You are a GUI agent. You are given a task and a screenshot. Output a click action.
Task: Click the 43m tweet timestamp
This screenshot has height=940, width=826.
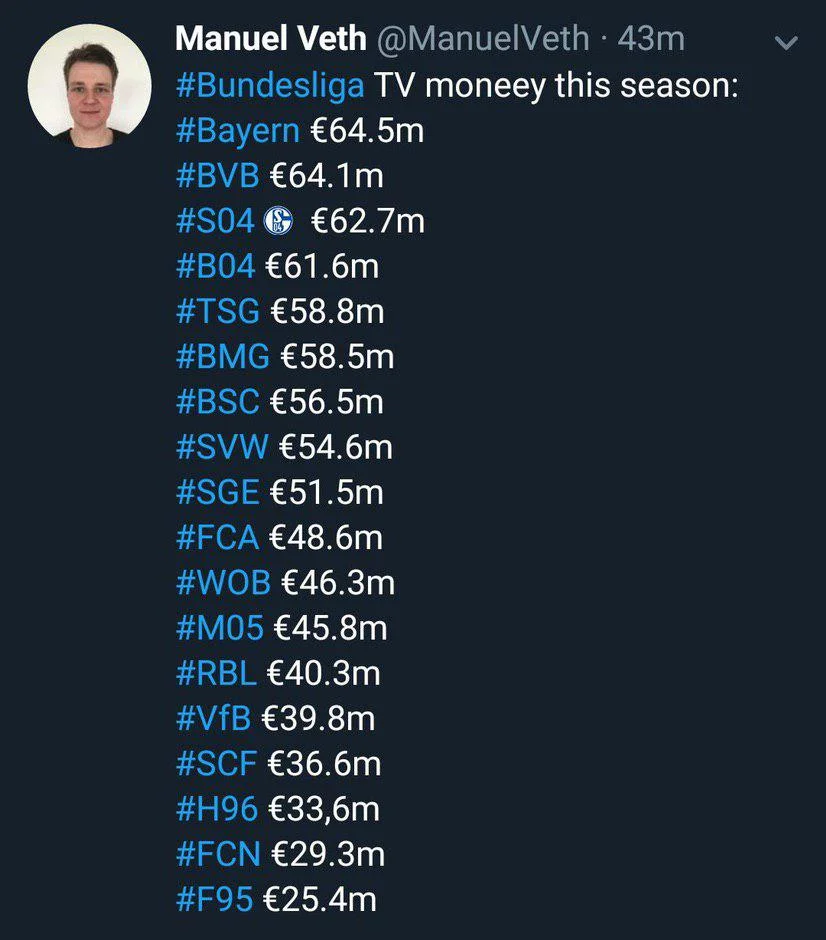pyautogui.click(x=651, y=39)
